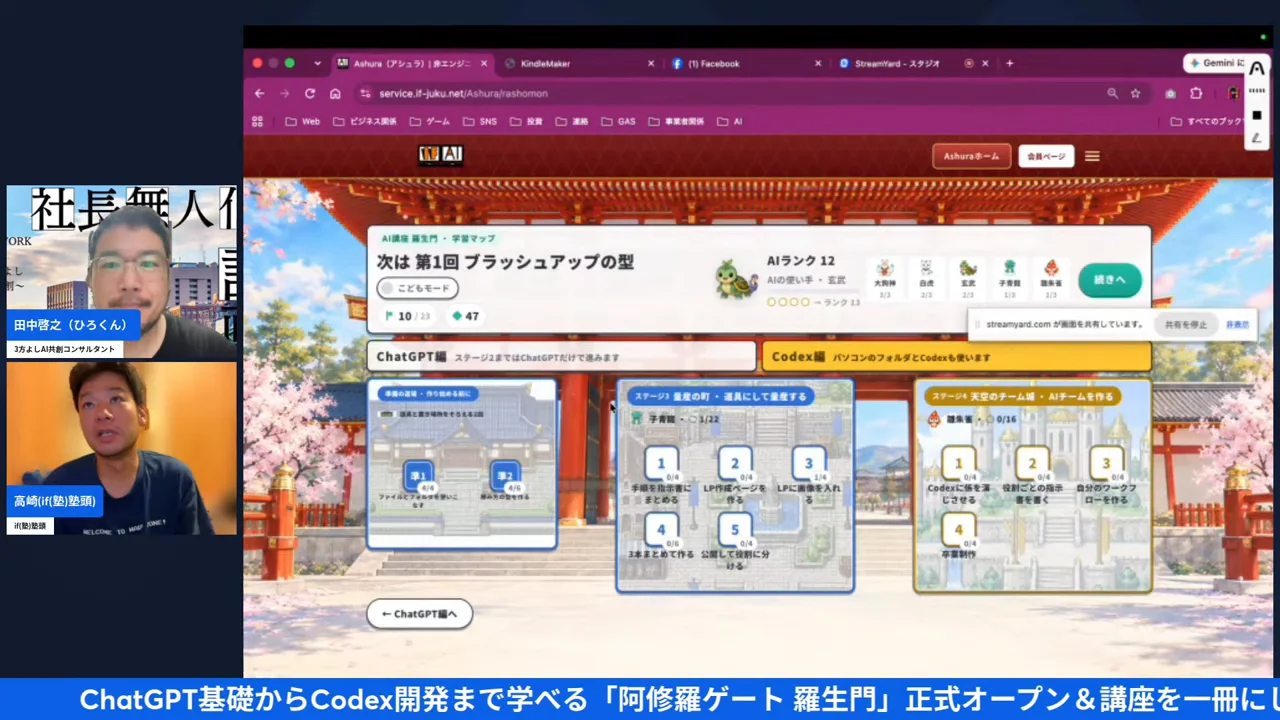Screen dimensions: 1280x720
Task: Switch to the Ashura (アシュラ) browser tab
Action: click(410, 63)
